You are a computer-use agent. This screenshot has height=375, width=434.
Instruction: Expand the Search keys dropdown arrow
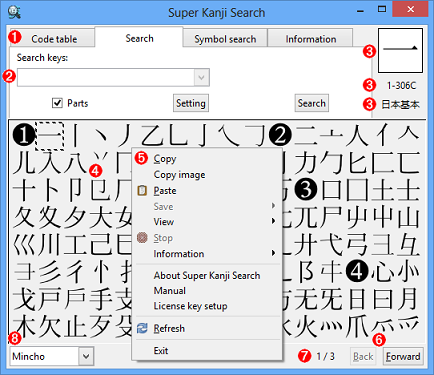tap(201, 78)
